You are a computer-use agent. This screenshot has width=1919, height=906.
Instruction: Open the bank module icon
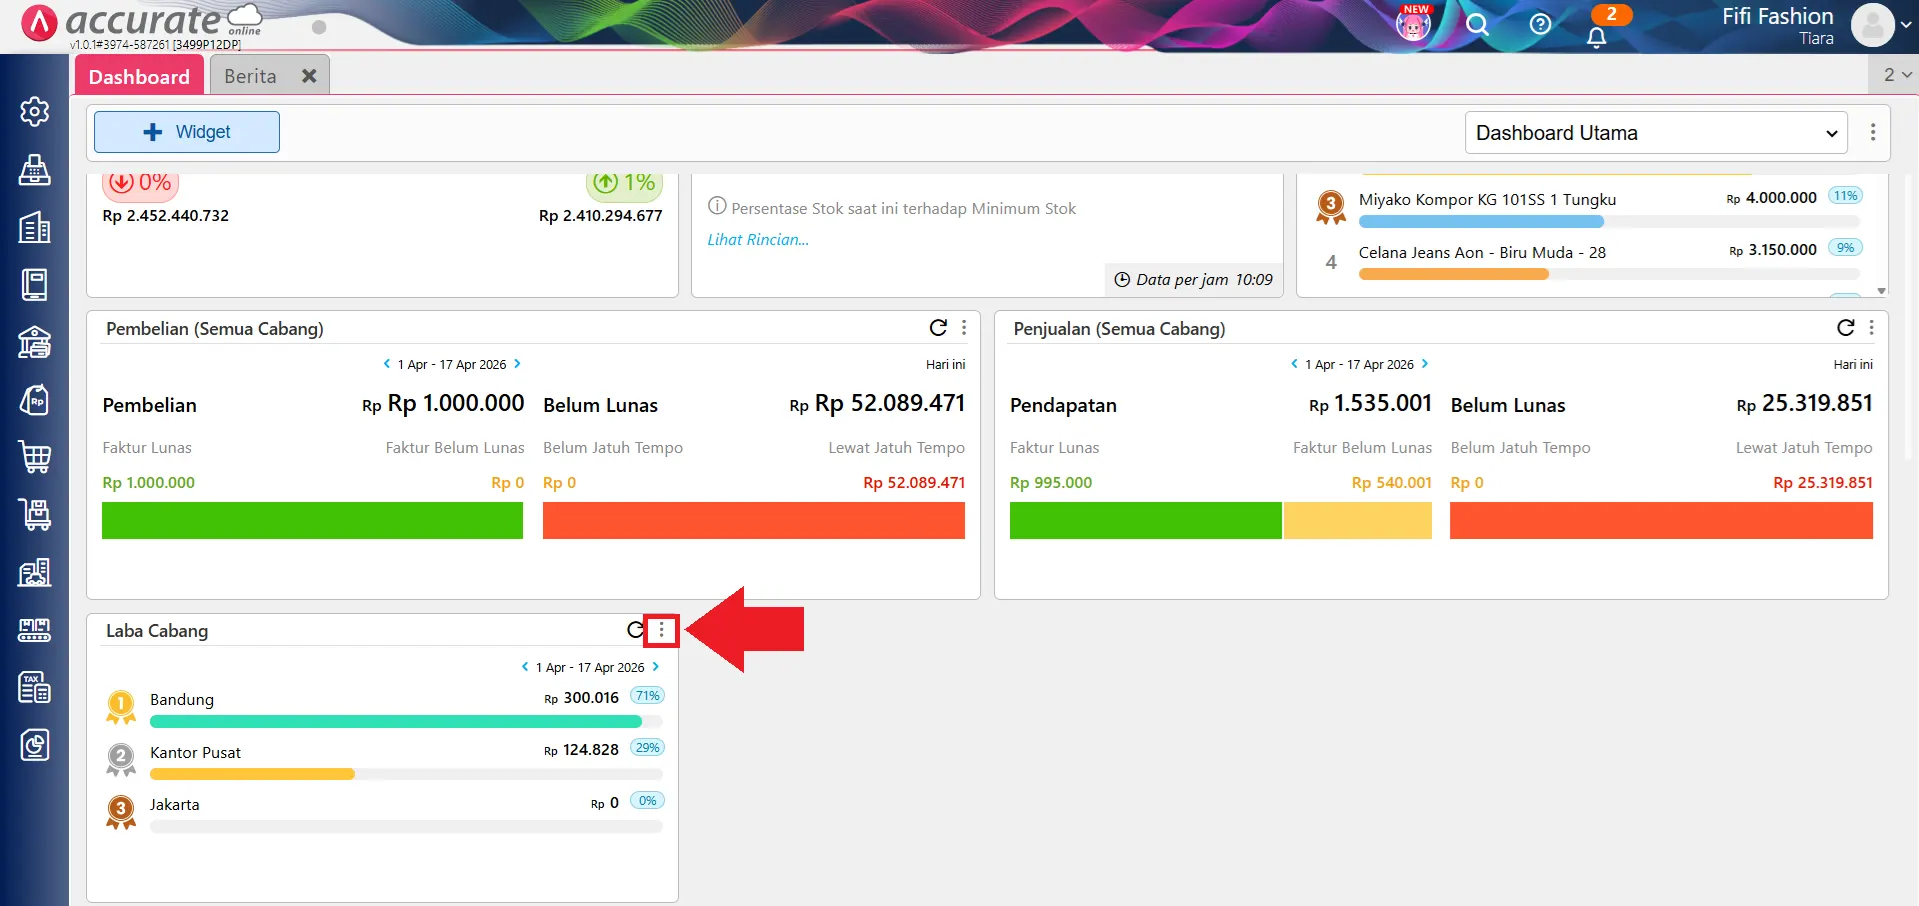(x=35, y=342)
